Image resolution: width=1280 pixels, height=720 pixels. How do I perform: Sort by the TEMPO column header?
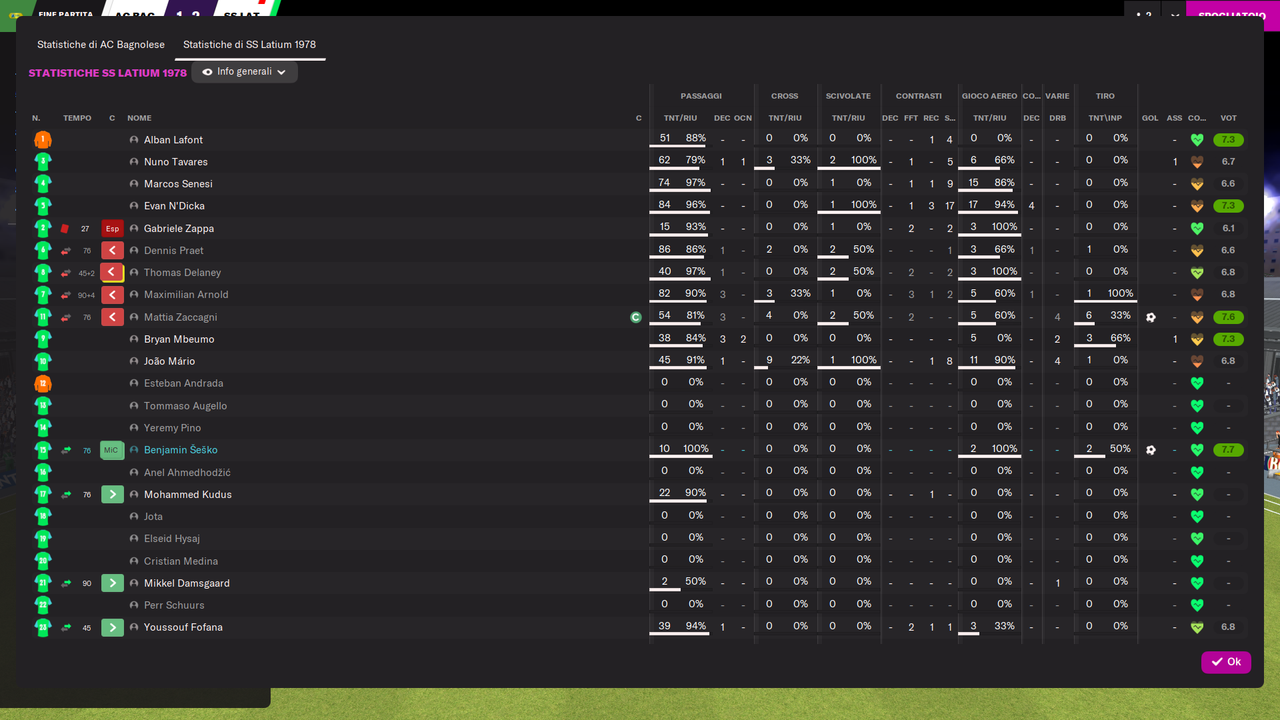[77, 118]
